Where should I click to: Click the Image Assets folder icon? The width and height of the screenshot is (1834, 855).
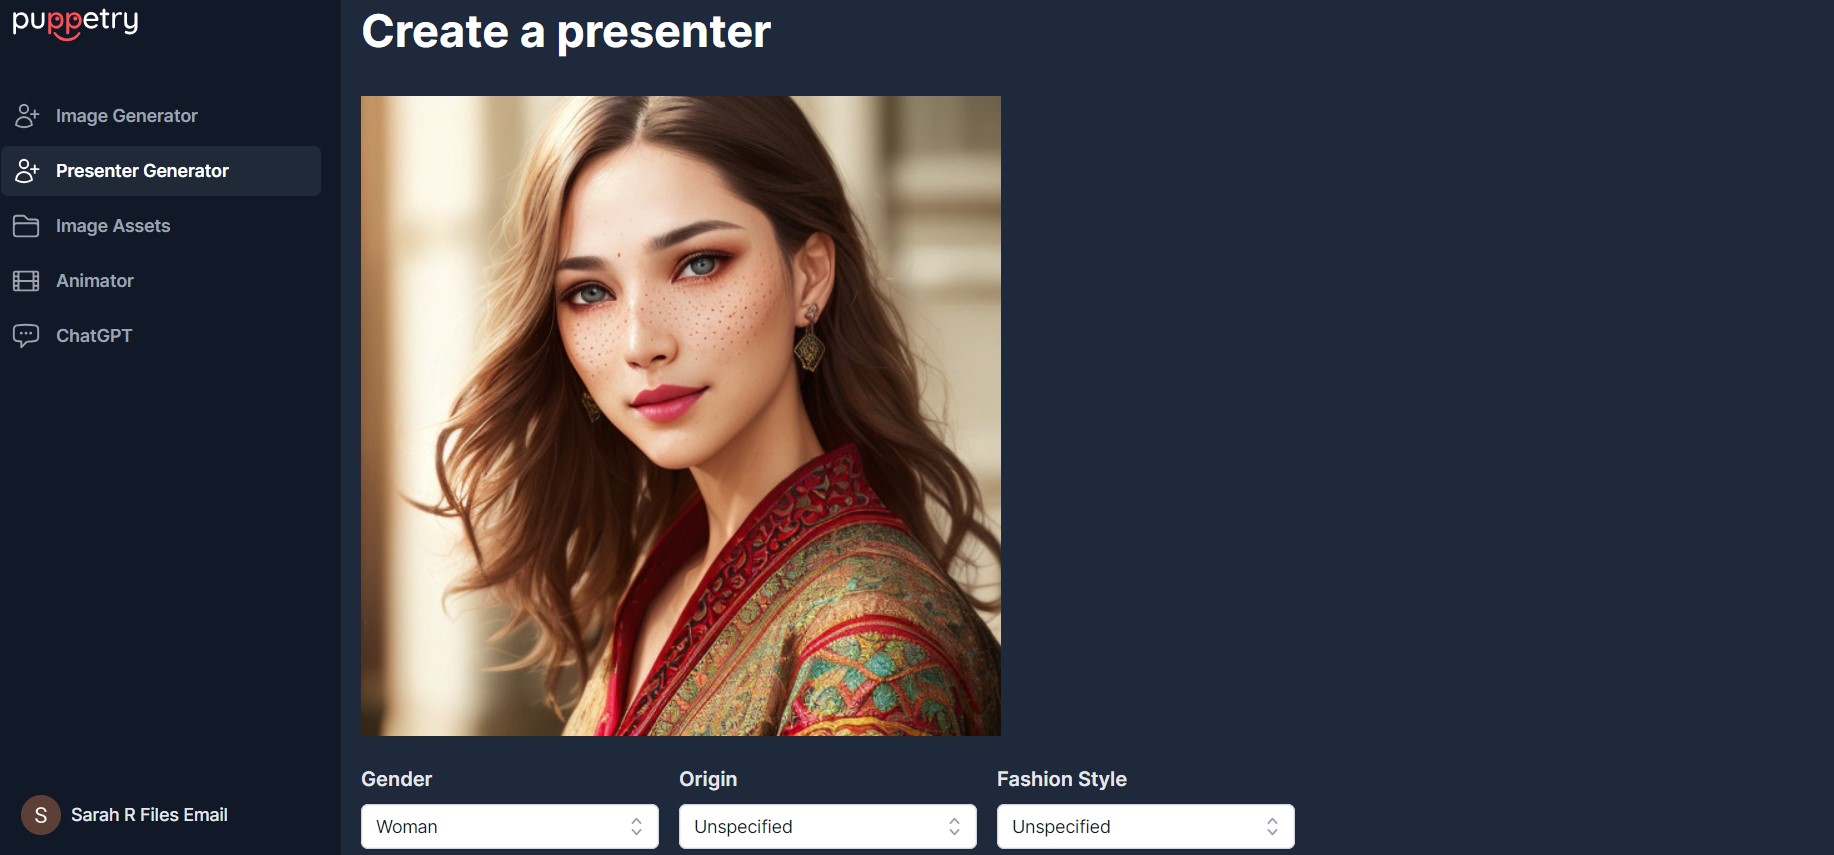click(x=26, y=226)
